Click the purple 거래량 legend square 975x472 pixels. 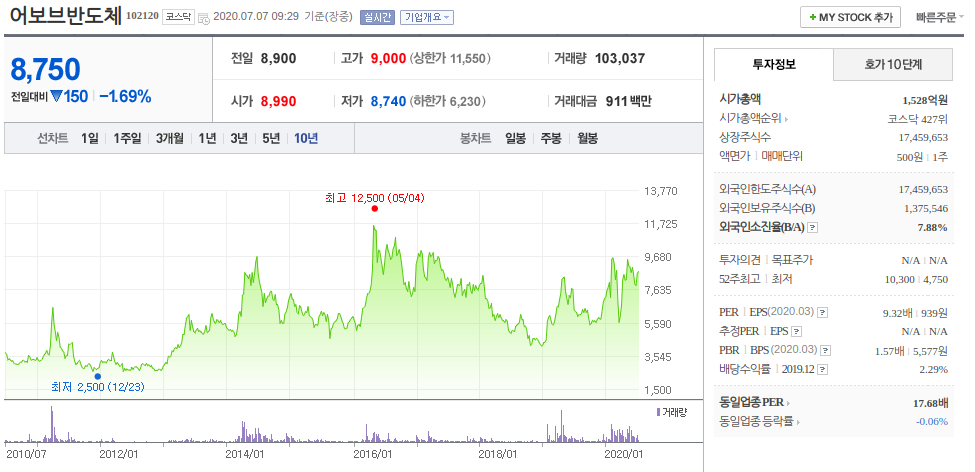pyautogui.click(x=658, y=412)
